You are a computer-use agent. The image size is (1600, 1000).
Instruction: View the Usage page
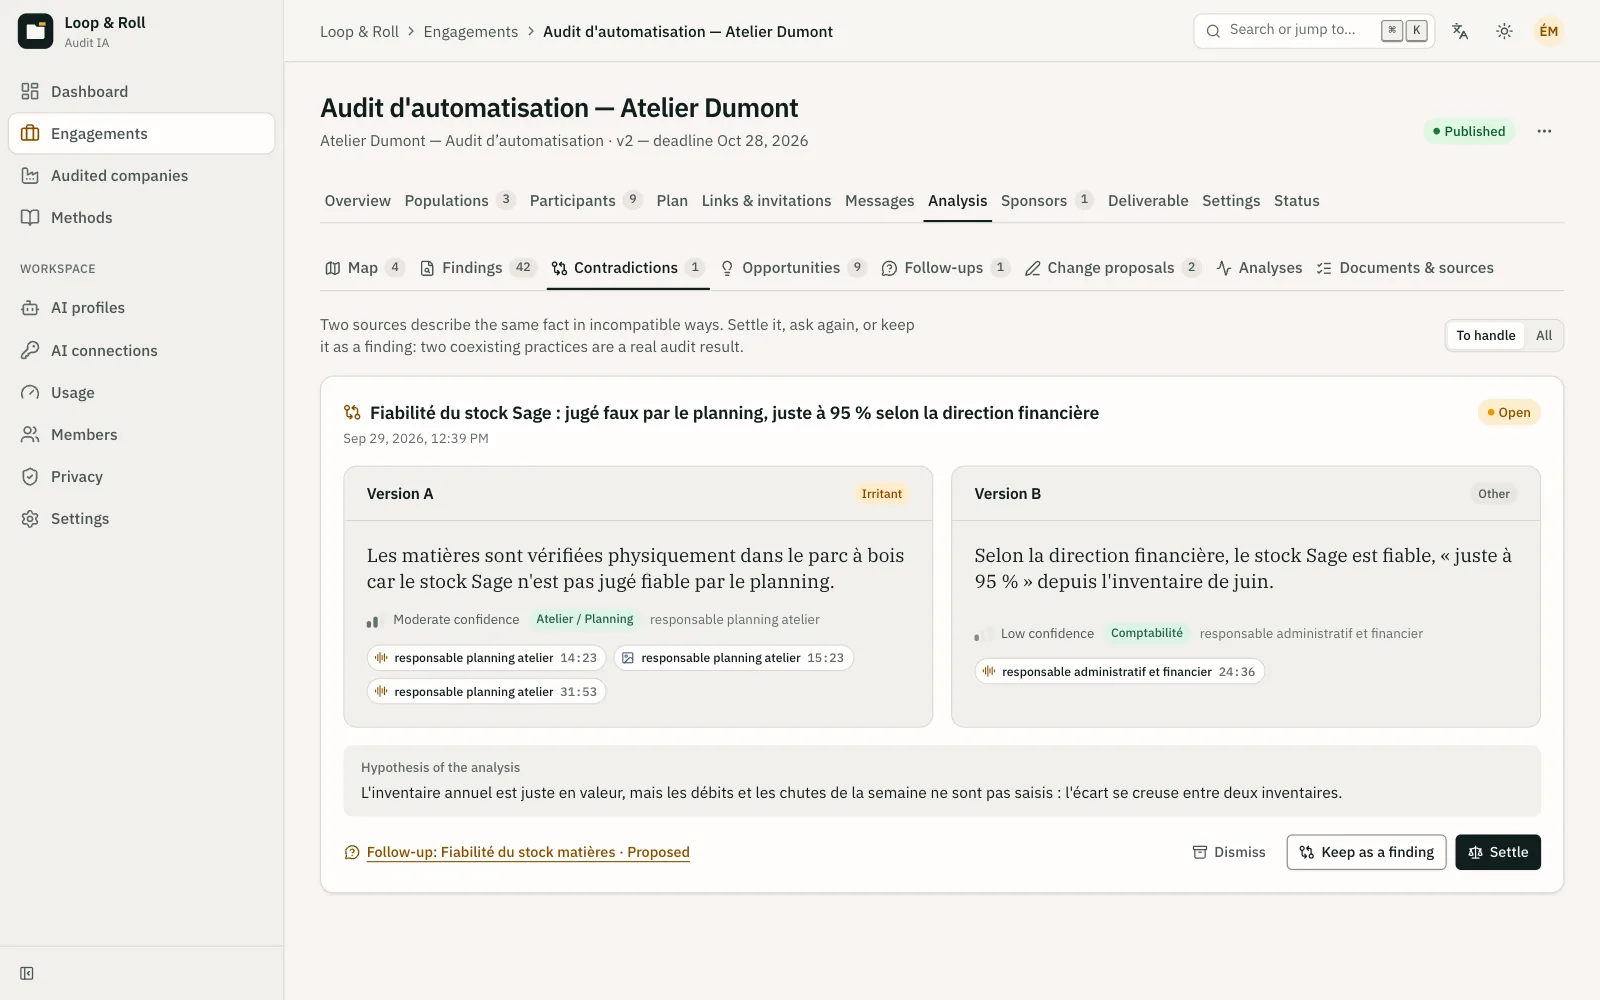pos(141,393)
